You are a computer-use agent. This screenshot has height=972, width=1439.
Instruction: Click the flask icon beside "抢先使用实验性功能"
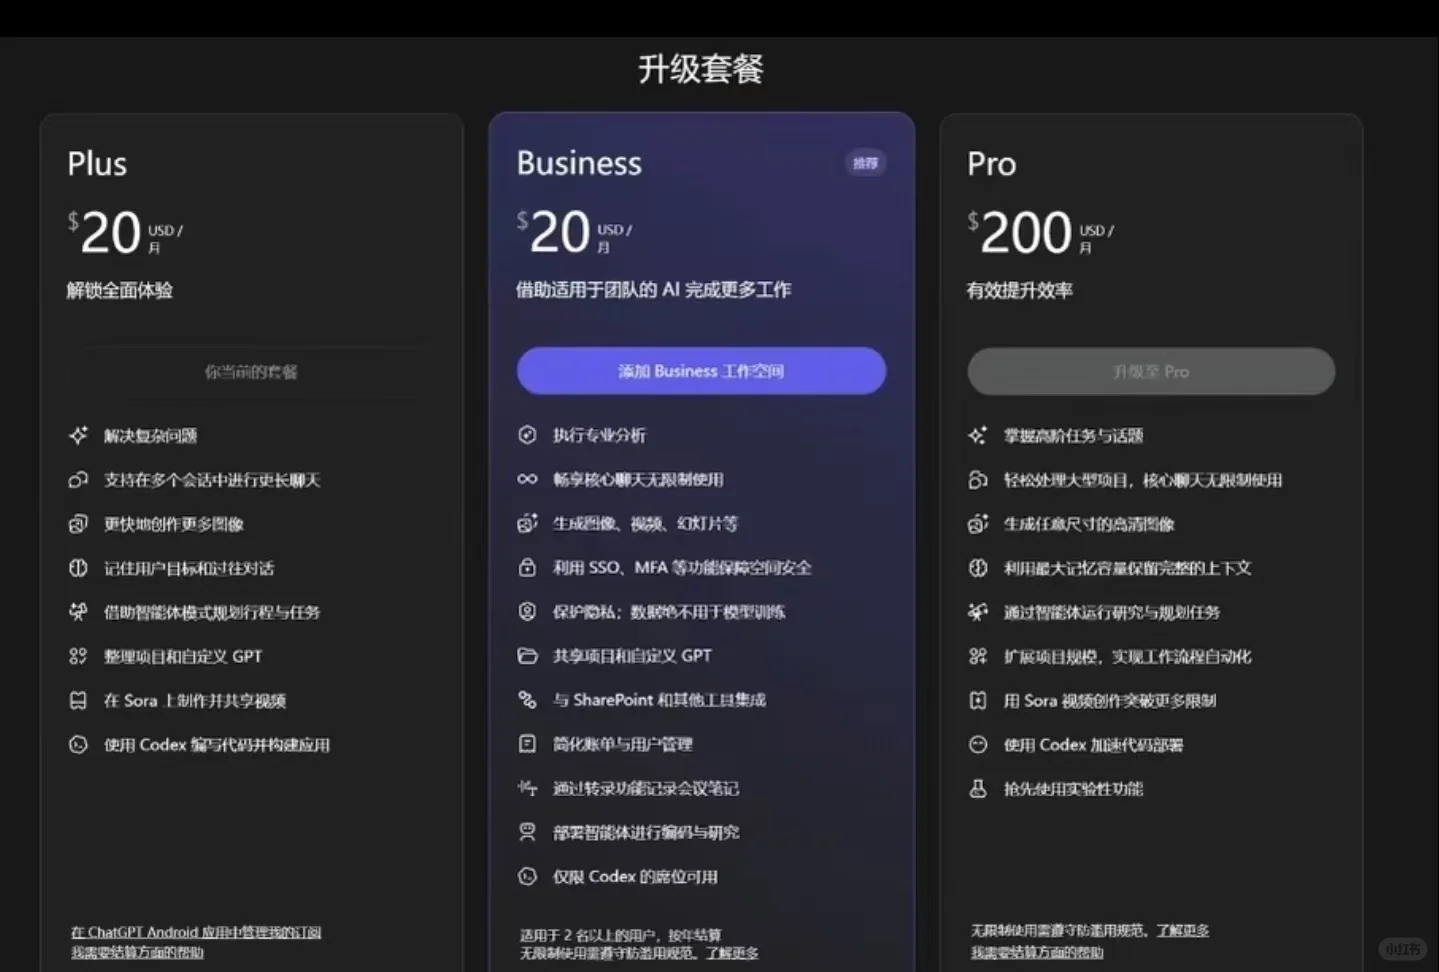coord(978,788)
